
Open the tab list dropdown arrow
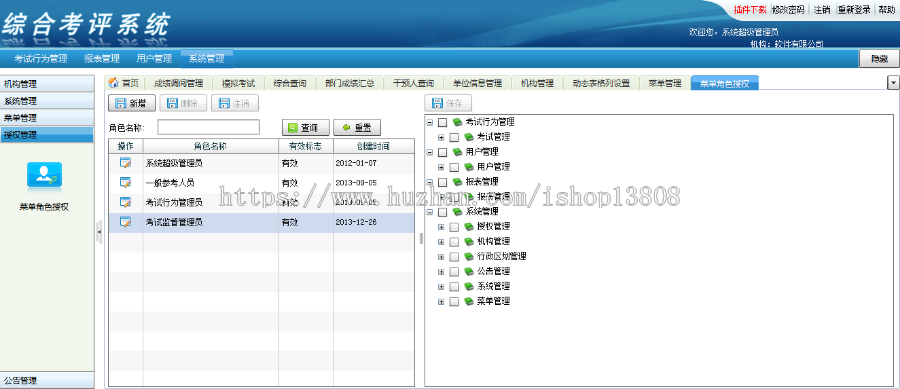tap(893, 83)
